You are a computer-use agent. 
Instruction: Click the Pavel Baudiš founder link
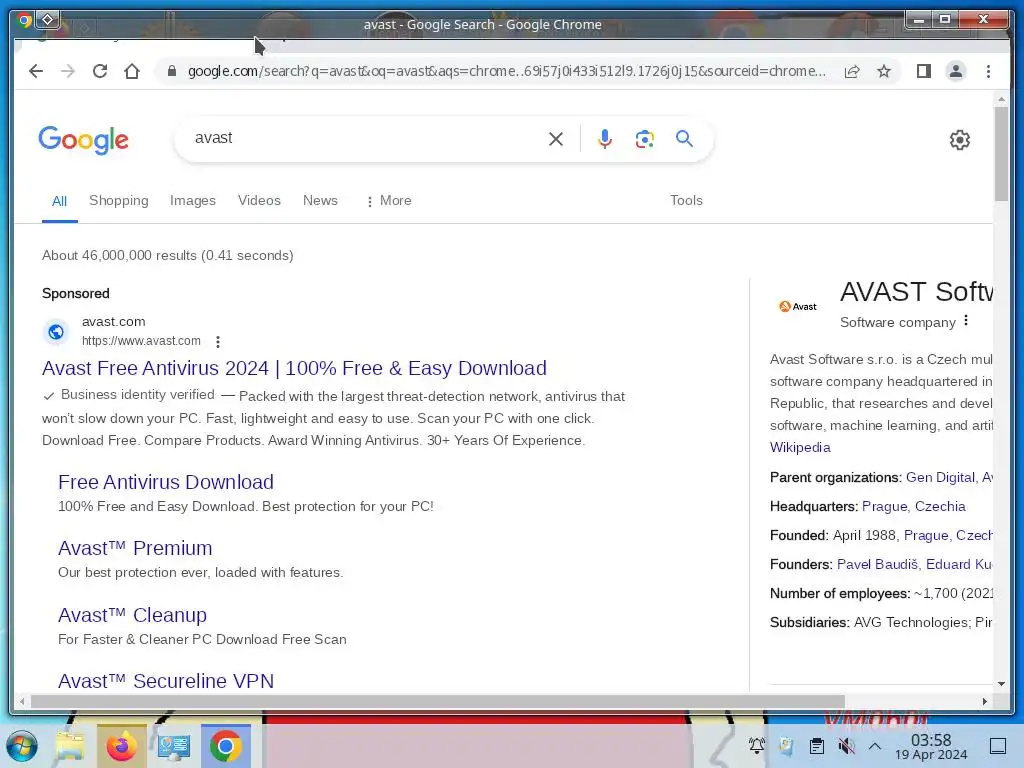pos(877,564)
